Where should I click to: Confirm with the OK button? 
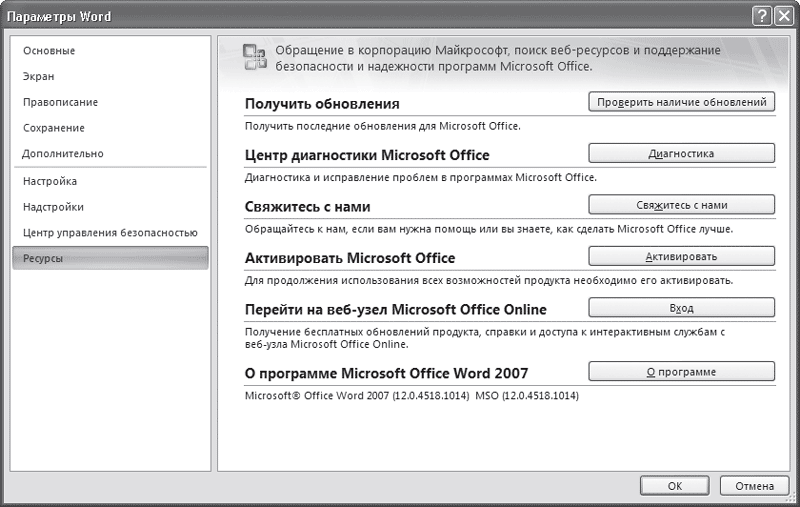674,486
